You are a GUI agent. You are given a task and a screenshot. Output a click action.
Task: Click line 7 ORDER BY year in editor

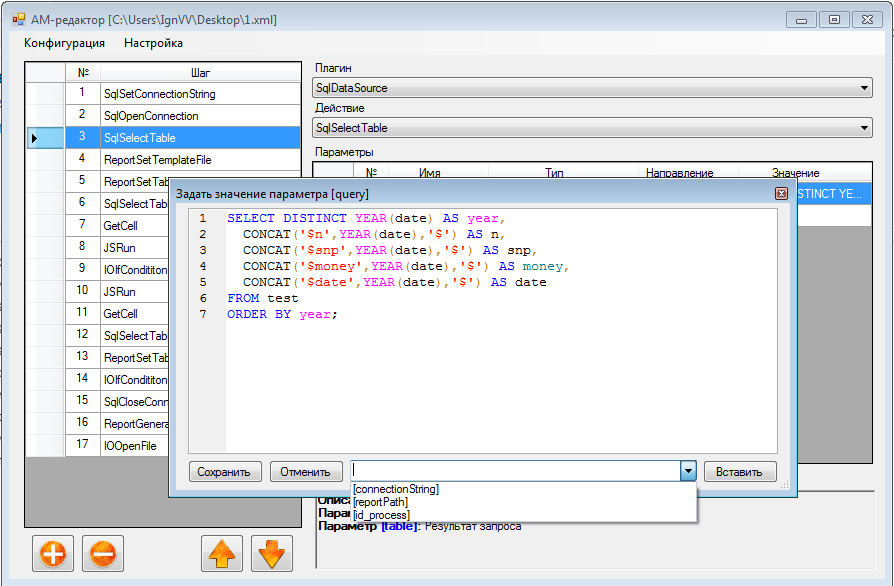coord(282,314)
